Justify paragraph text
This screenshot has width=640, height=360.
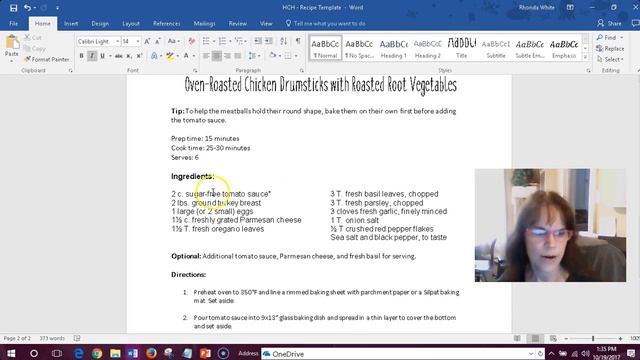coord(238,56)
